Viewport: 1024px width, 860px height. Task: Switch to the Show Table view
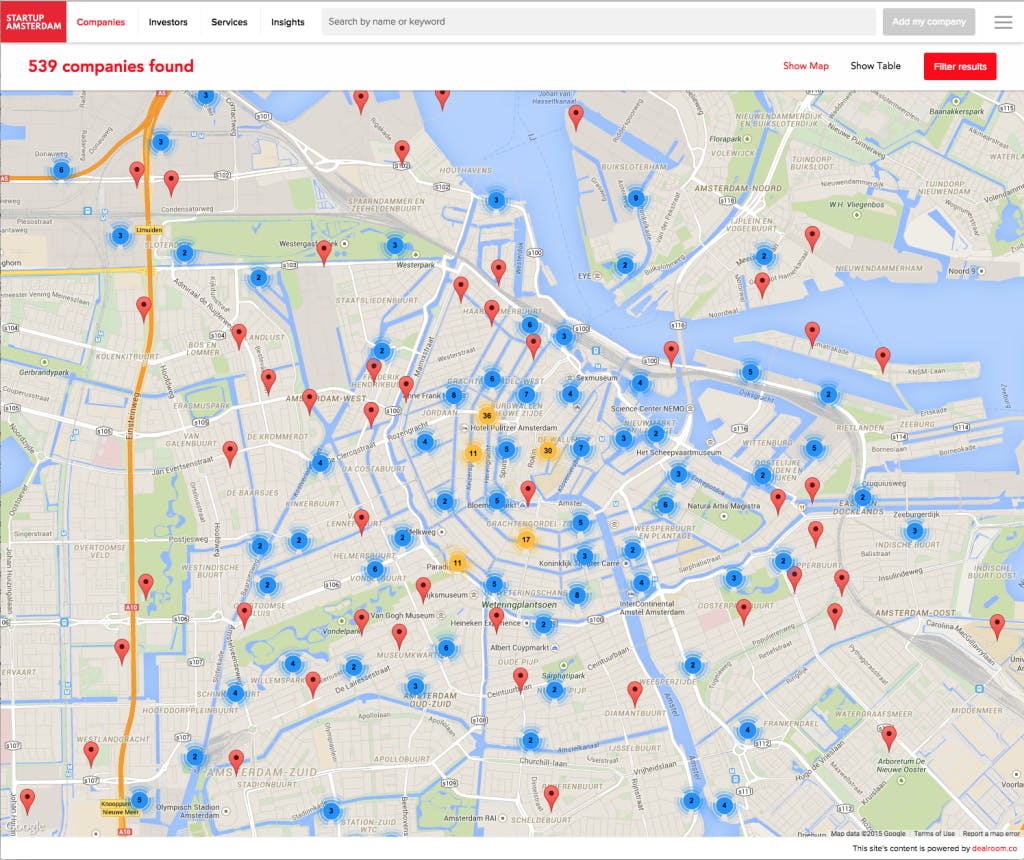[875, 65]
